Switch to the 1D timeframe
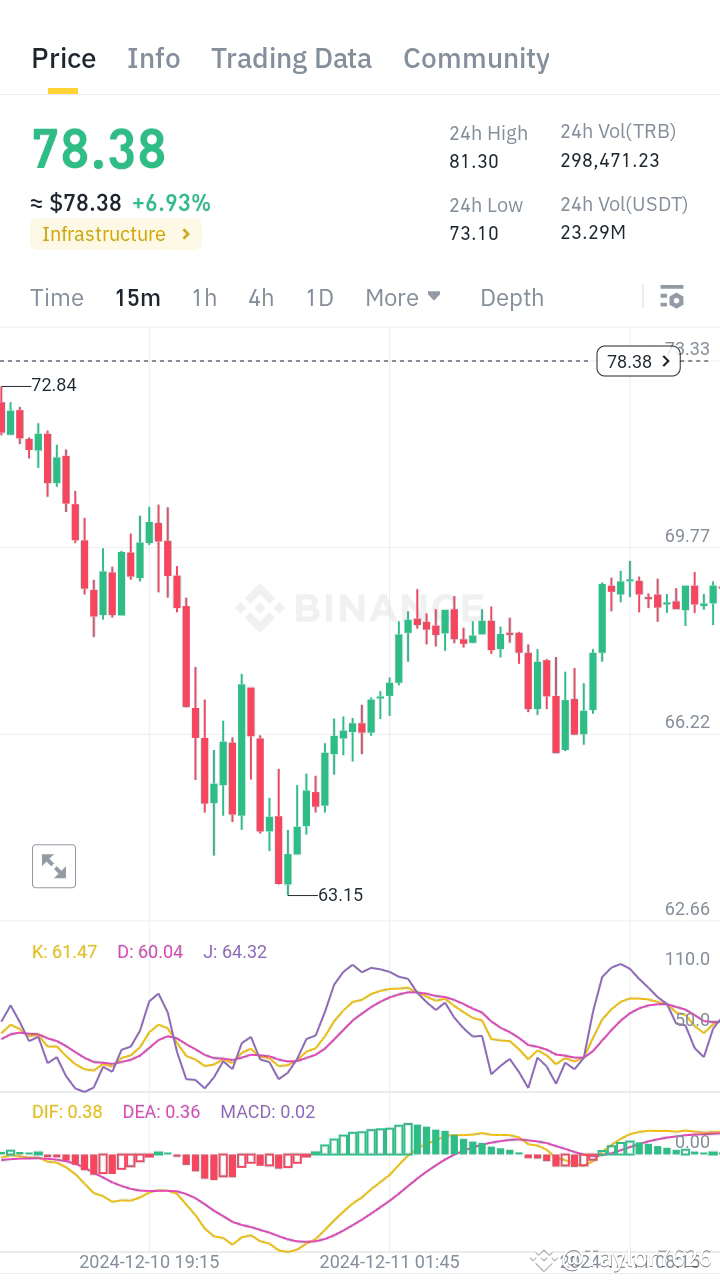The height and width of the screenshot is (1281, 720). click(x=318, y=297)
